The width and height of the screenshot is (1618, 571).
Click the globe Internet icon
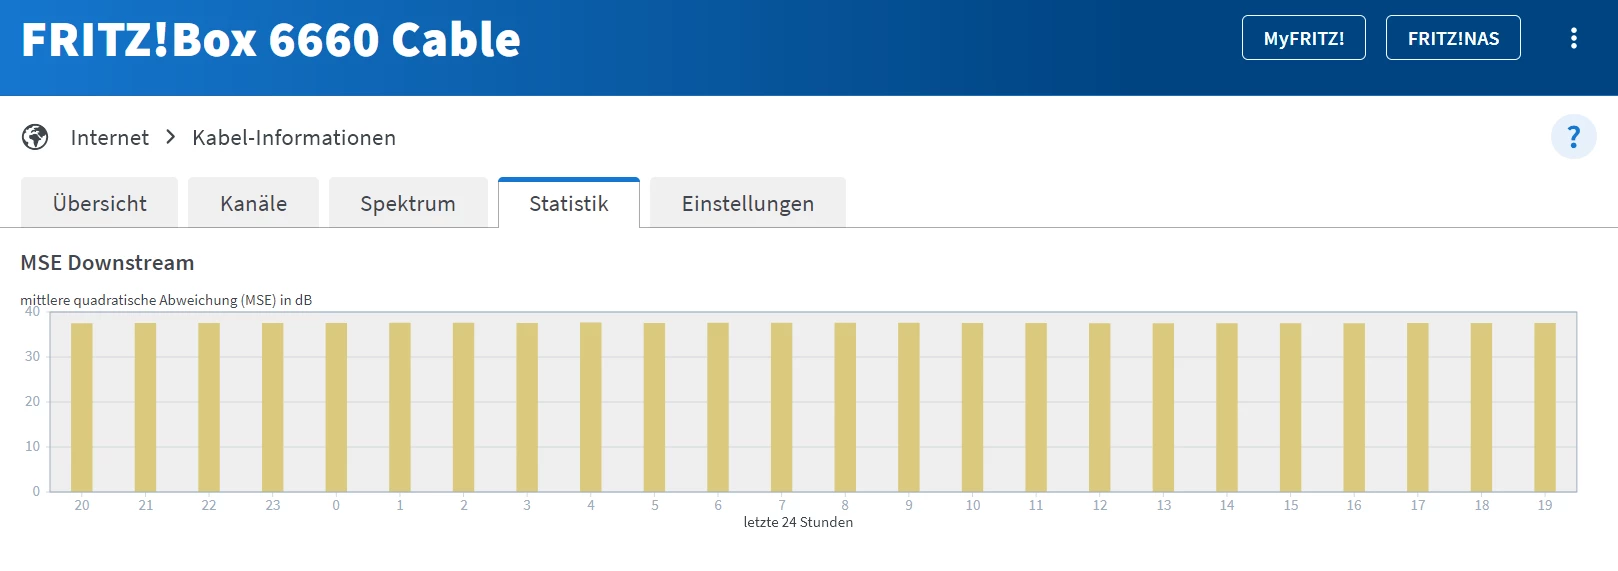[x=35, y=137]
